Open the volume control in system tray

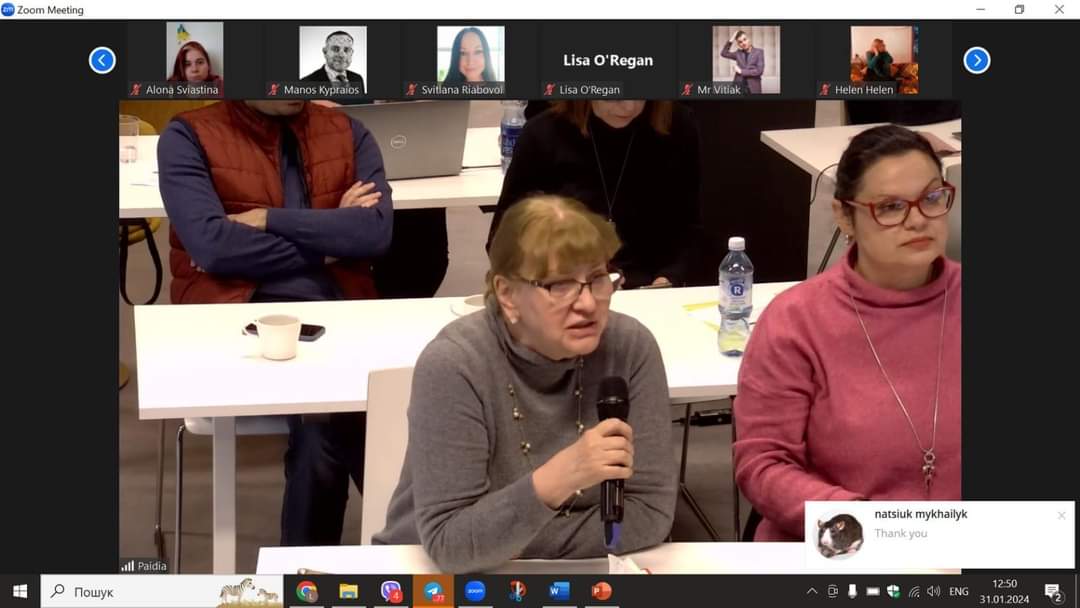[x=933, y=591]
